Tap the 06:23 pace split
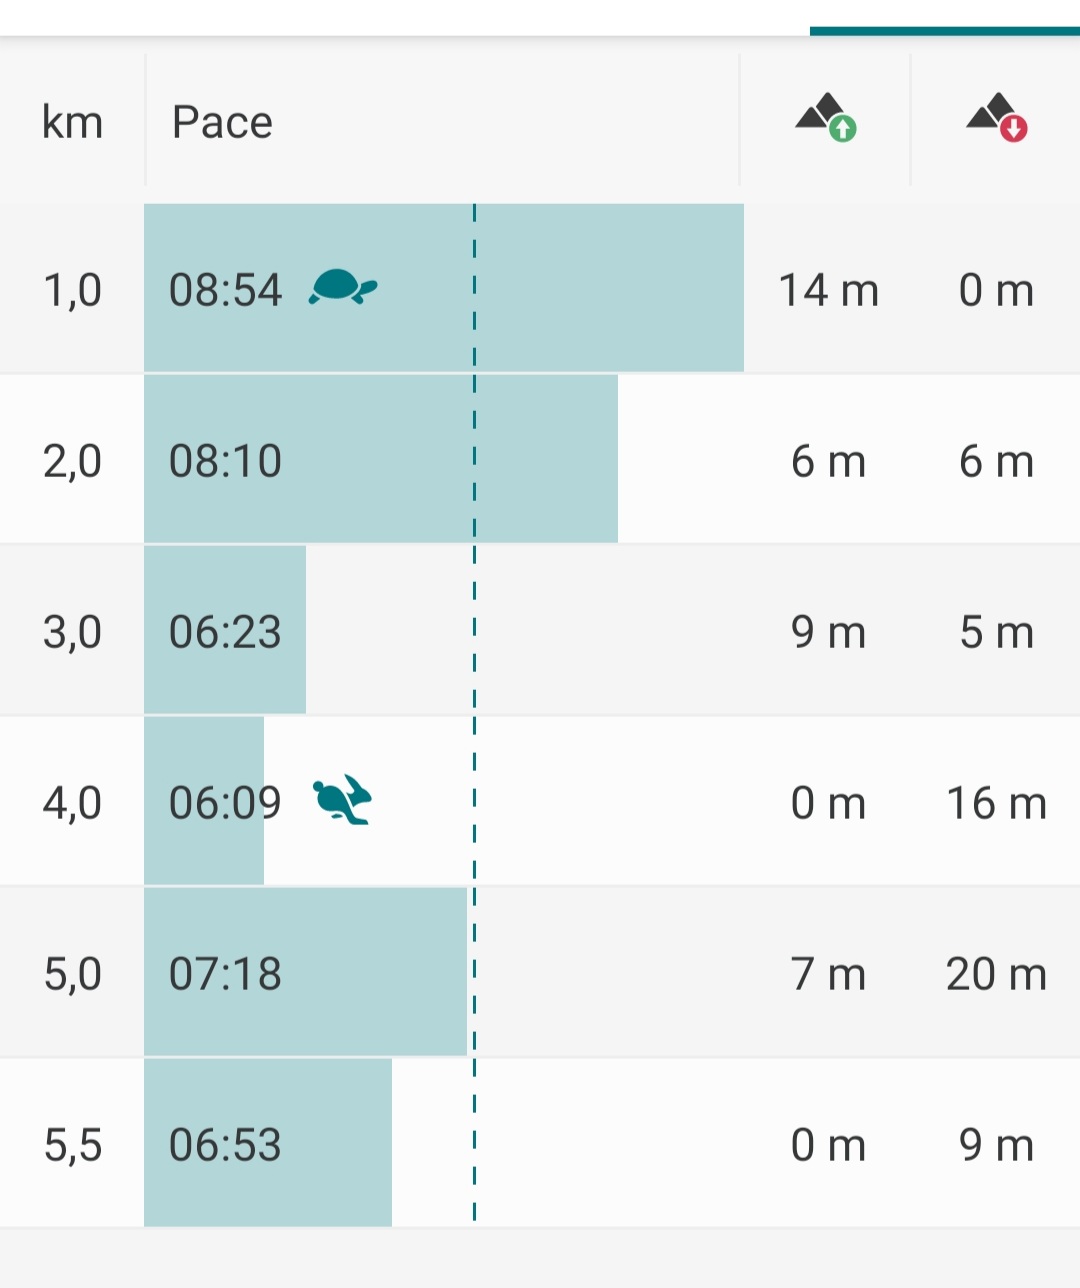Viewport: 1080px width, 1288px height. point(225,631)
